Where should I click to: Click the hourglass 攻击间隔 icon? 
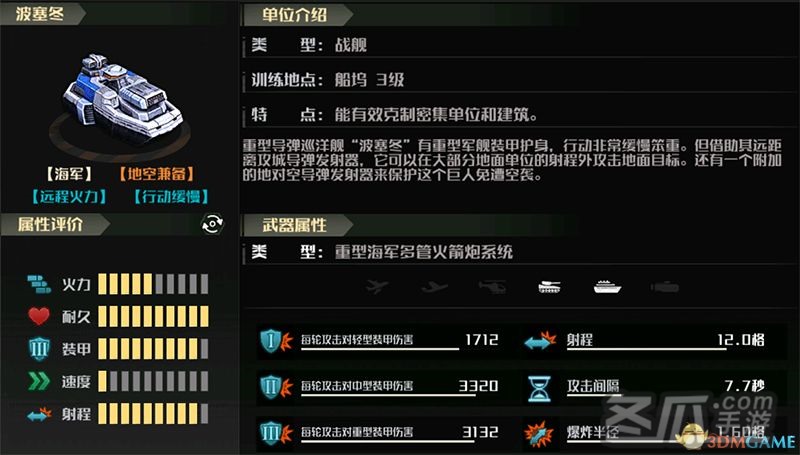point(539,389)
